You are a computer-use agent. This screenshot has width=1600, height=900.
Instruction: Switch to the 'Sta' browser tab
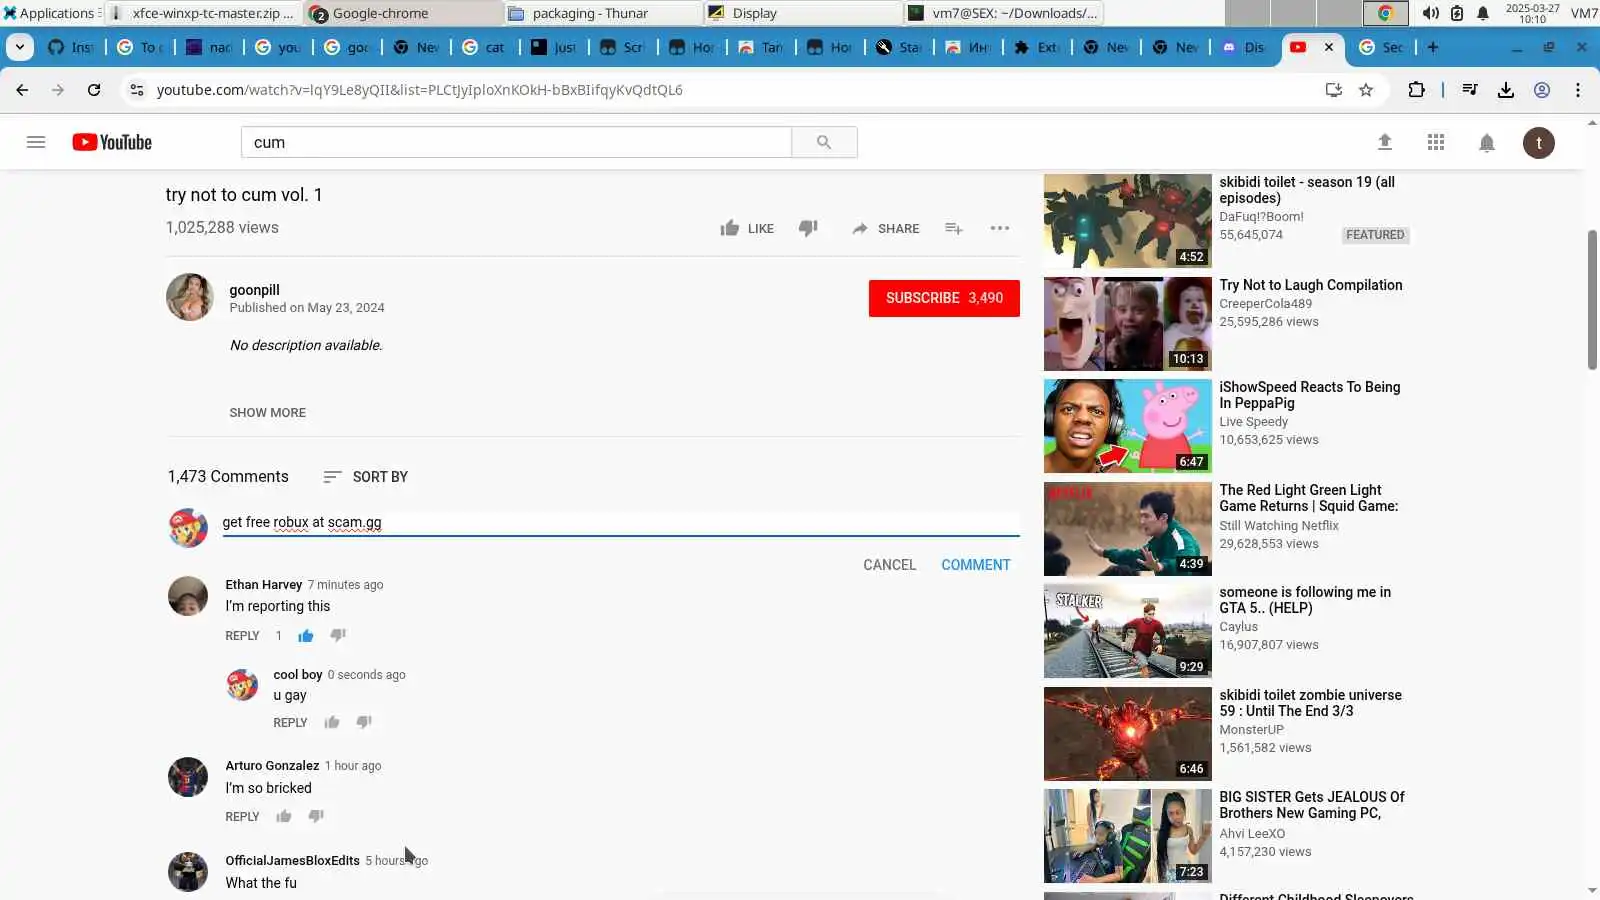(x=898, y=47)
